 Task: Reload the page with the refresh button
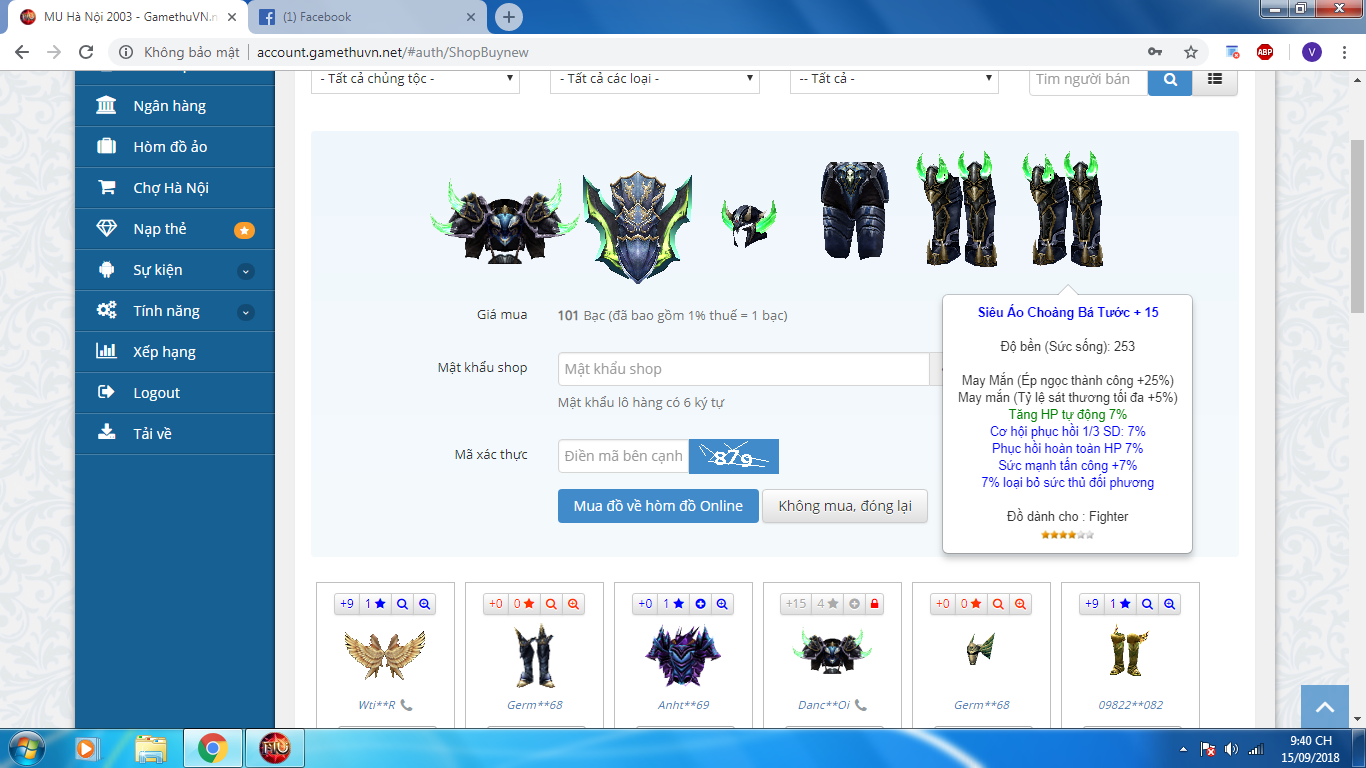pyautogui.click(x=86, y=52)
